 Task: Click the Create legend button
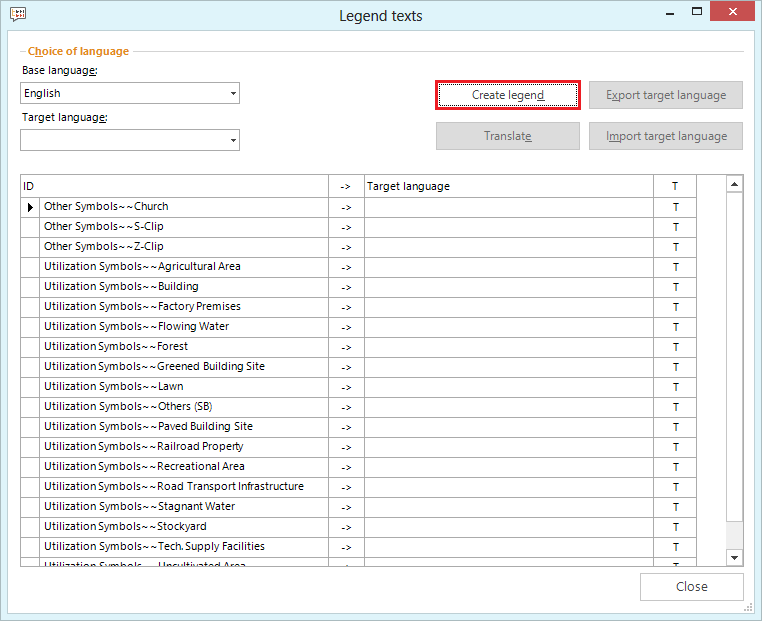point(508,95)
